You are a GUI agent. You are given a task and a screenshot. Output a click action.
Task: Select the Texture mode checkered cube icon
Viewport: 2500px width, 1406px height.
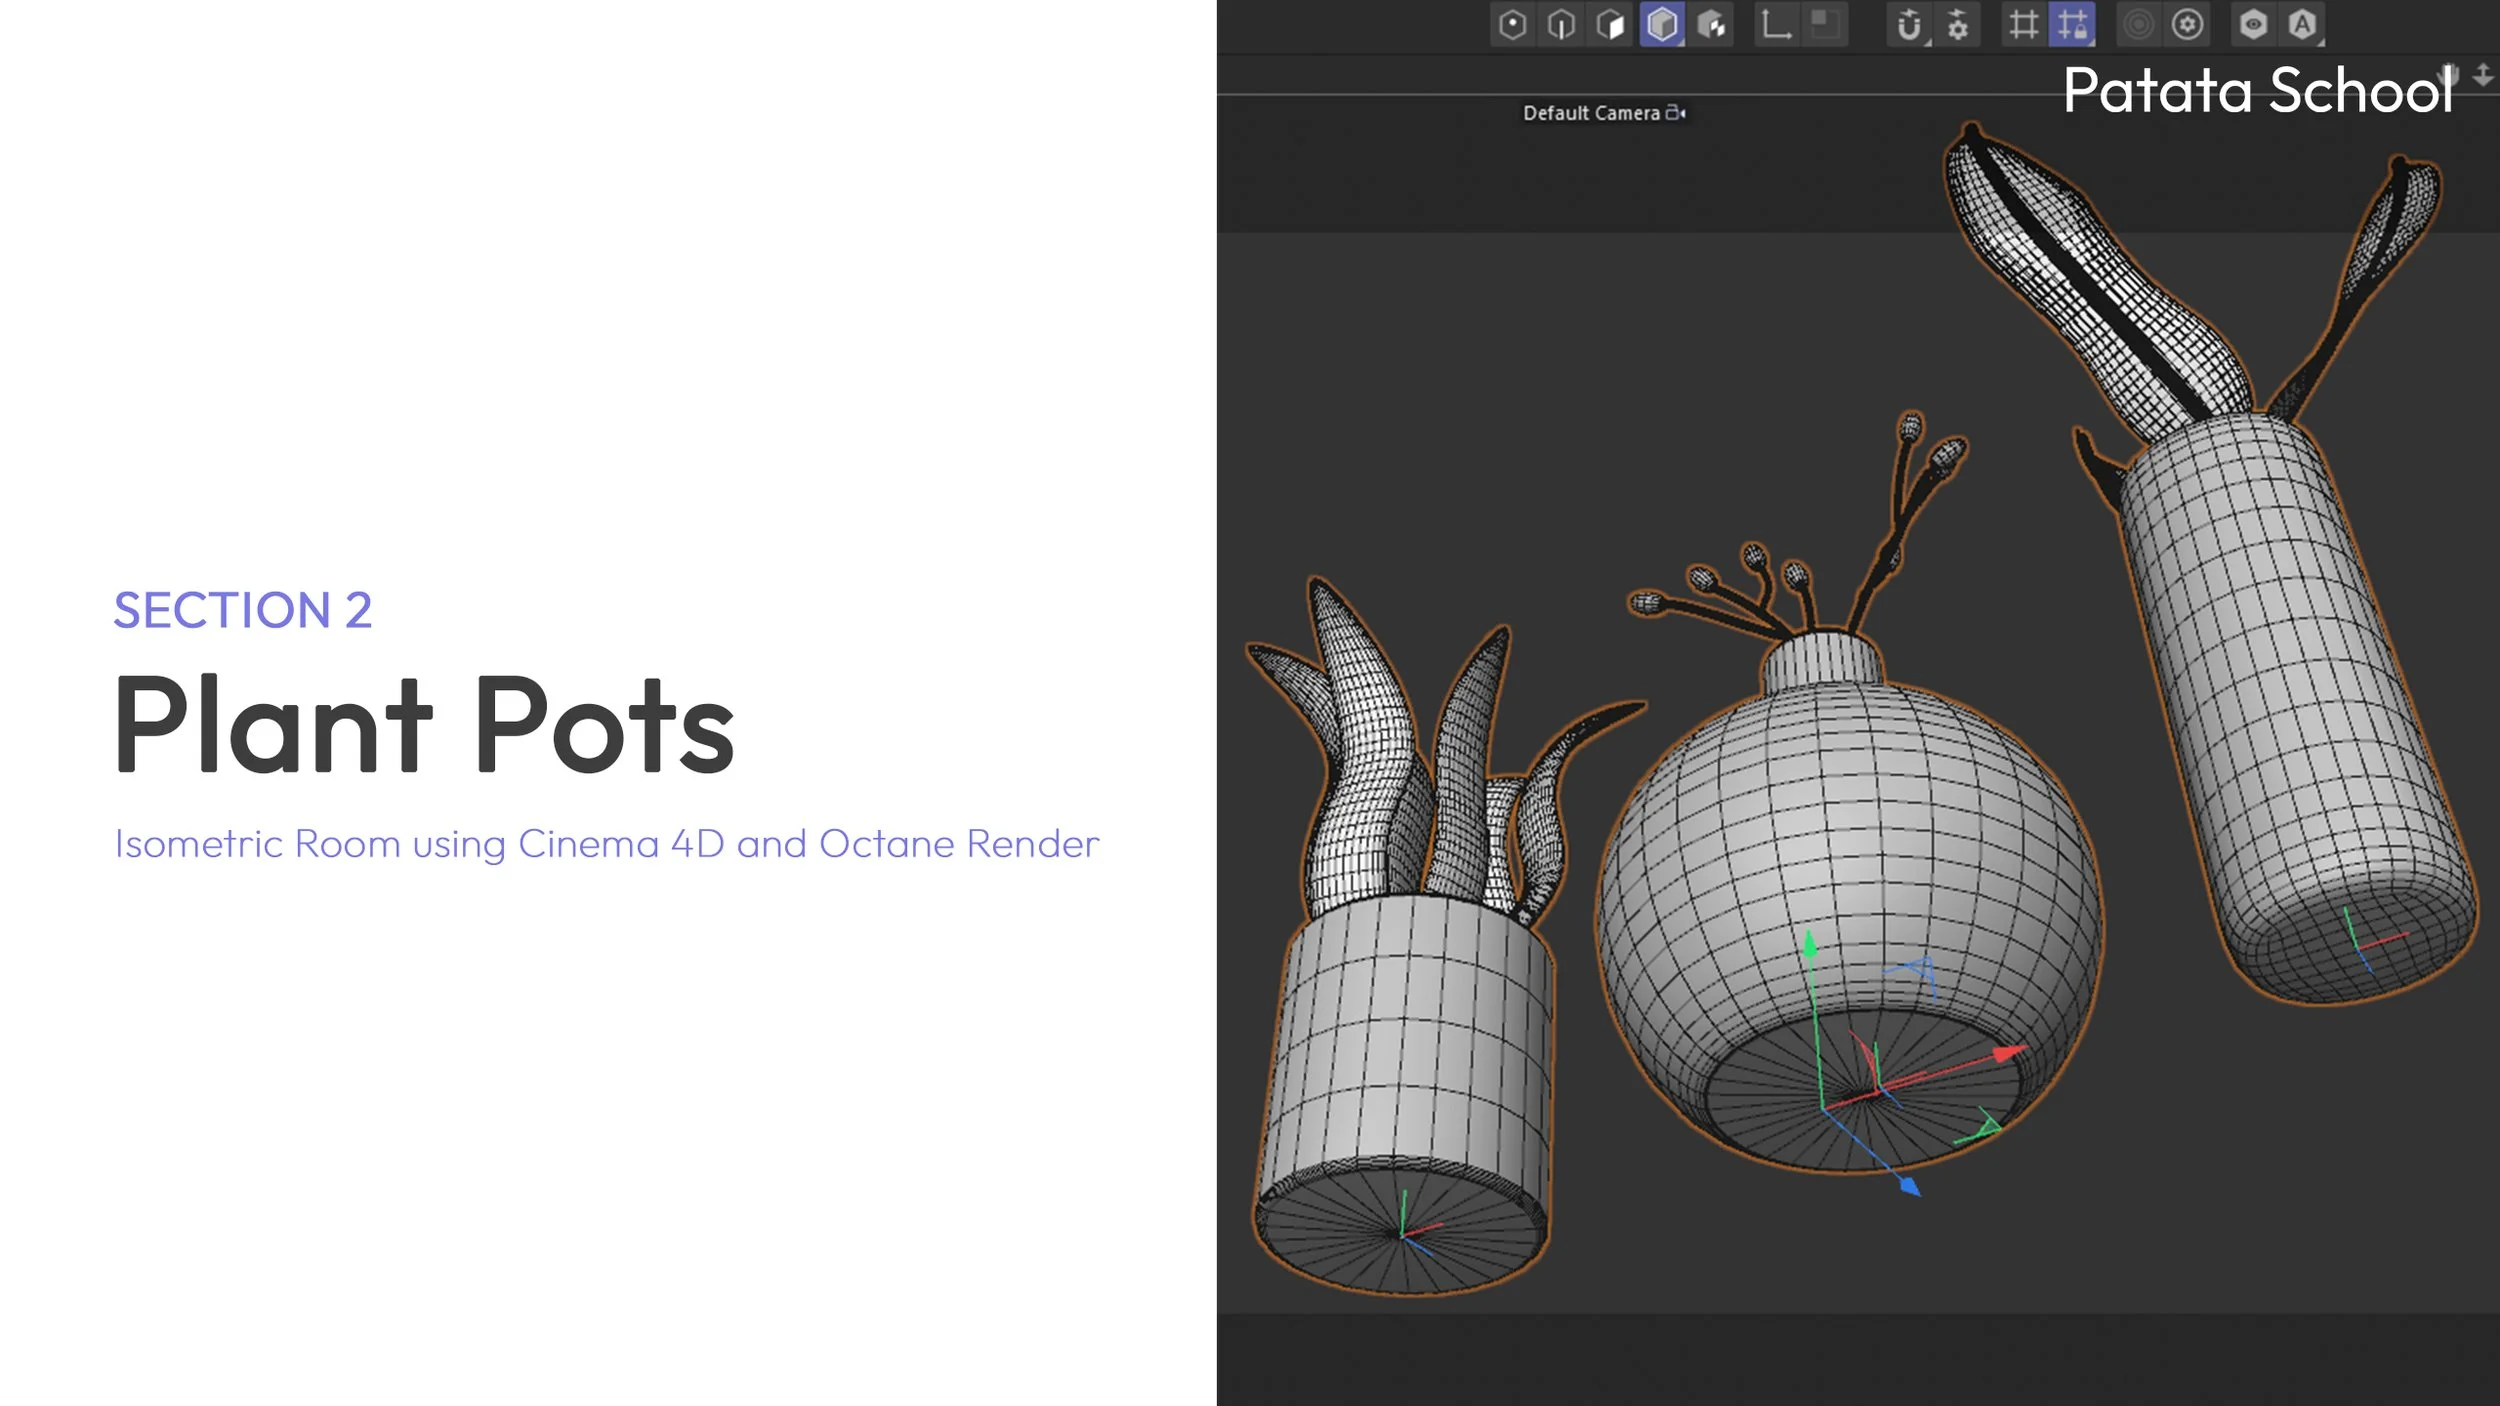click(x=1712, y=25)
